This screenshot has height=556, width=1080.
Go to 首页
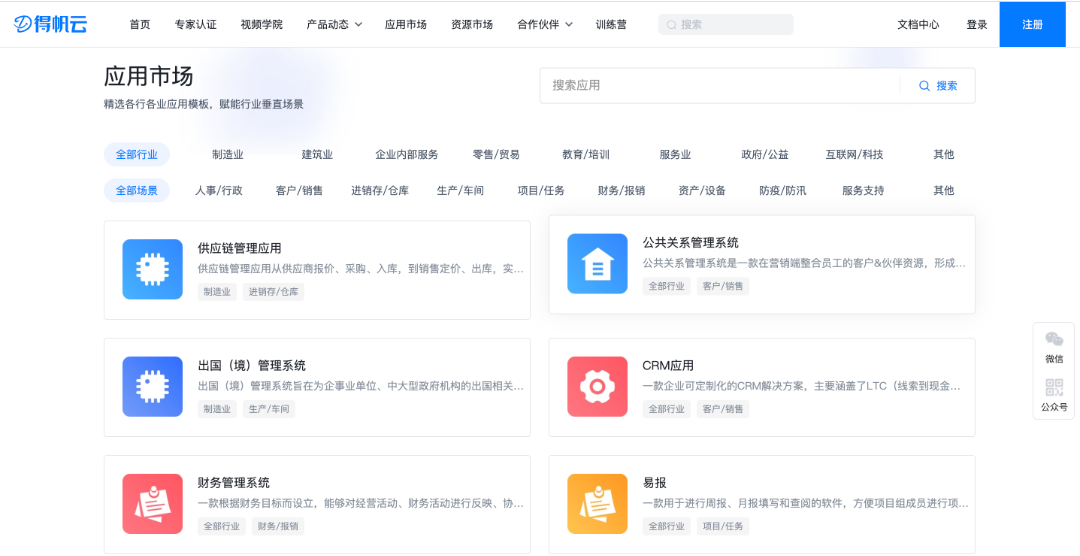[x=140, y=25]
